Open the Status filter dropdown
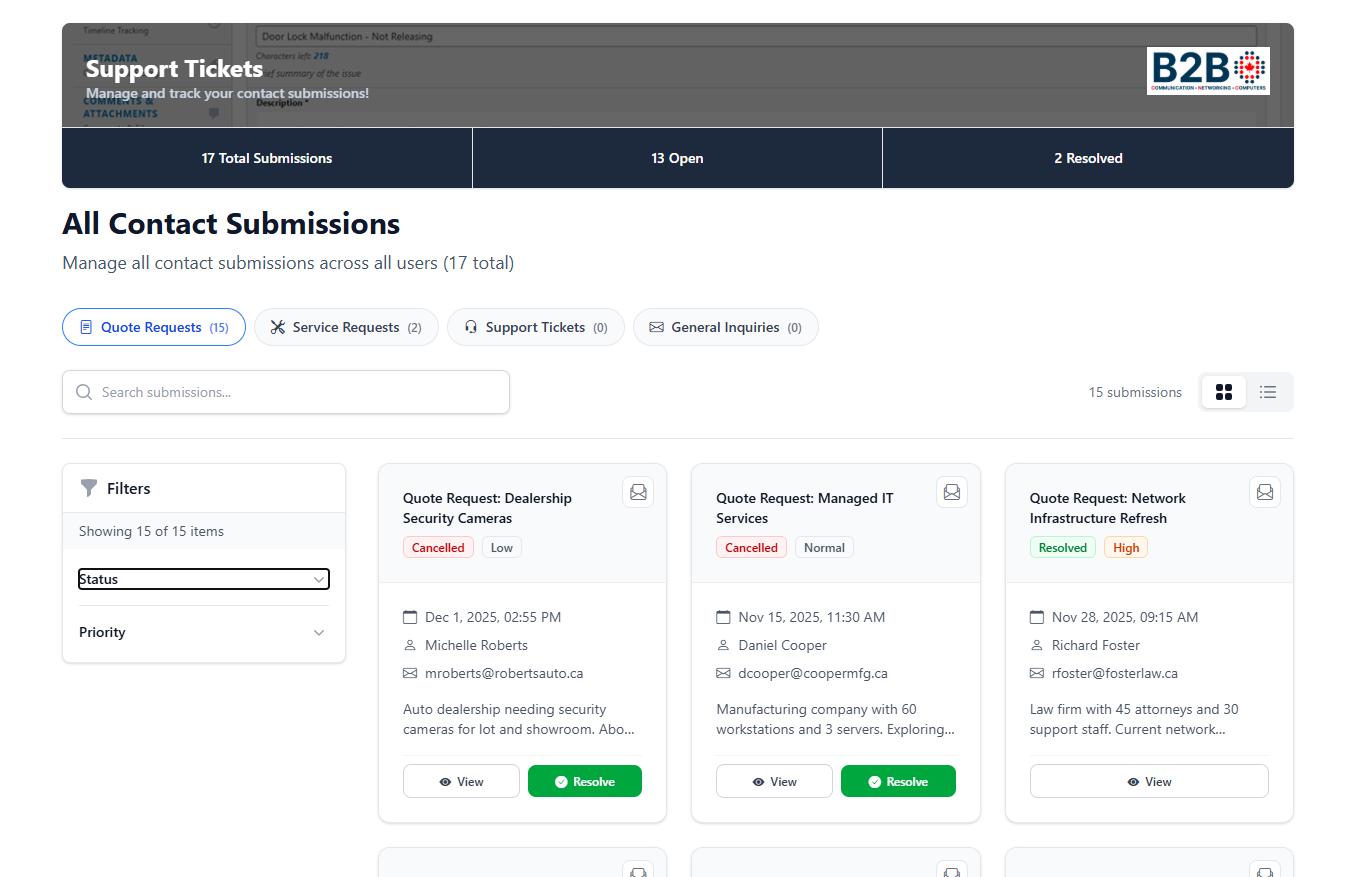1371x877 pixels. (203, 579)
